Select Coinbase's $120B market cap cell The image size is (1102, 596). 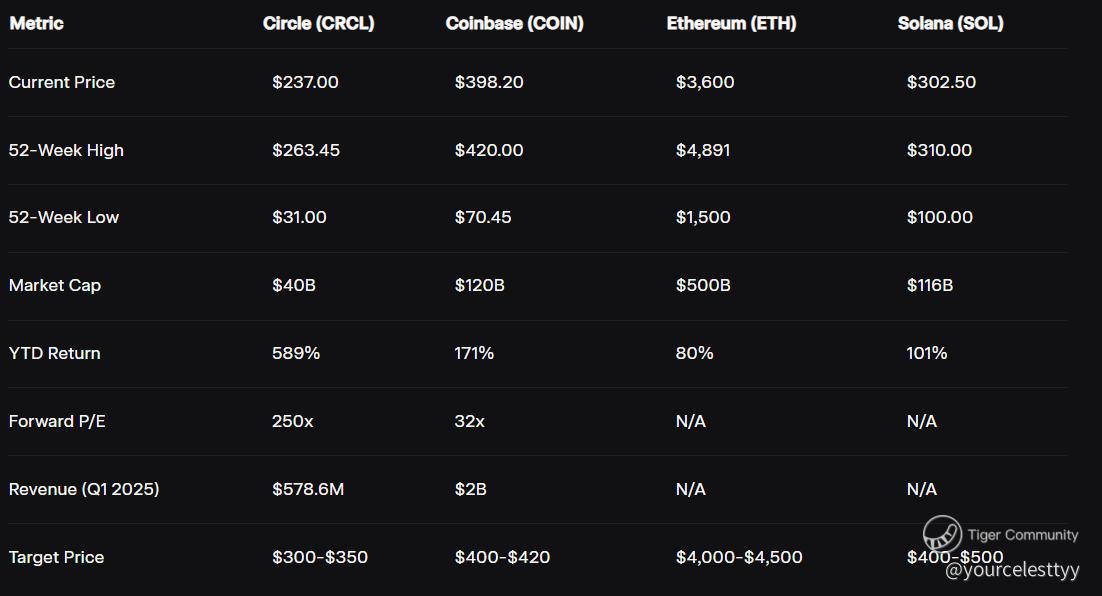[479, 286]
